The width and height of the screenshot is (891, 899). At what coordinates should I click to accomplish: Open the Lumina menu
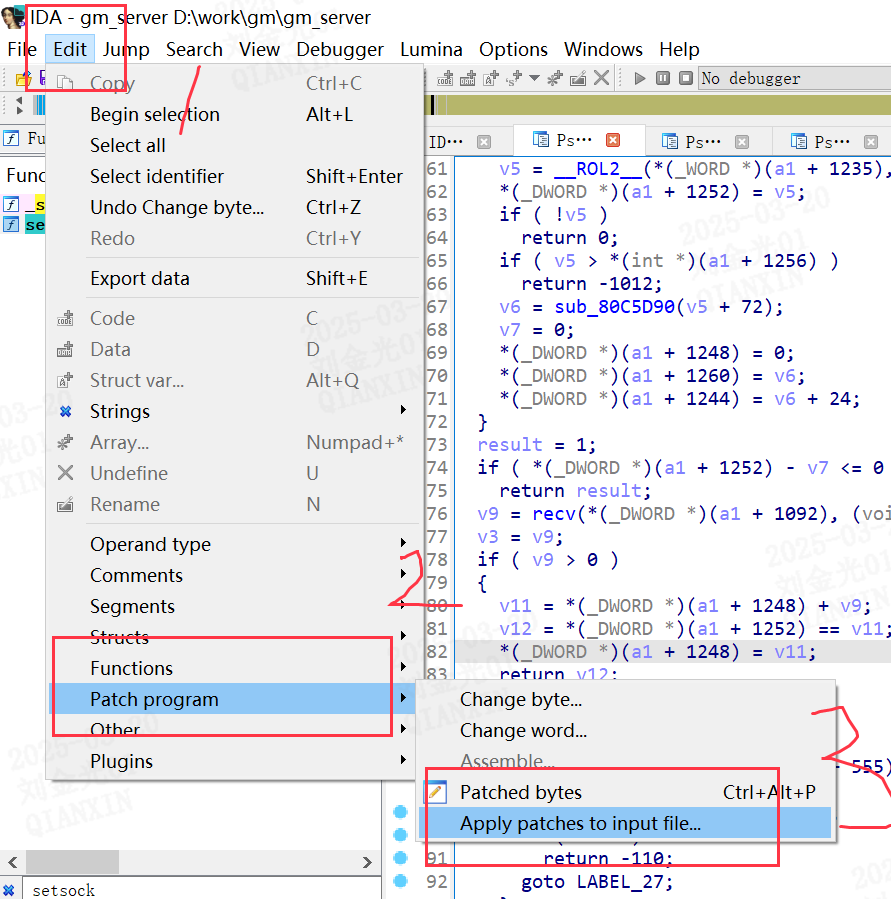431,49
